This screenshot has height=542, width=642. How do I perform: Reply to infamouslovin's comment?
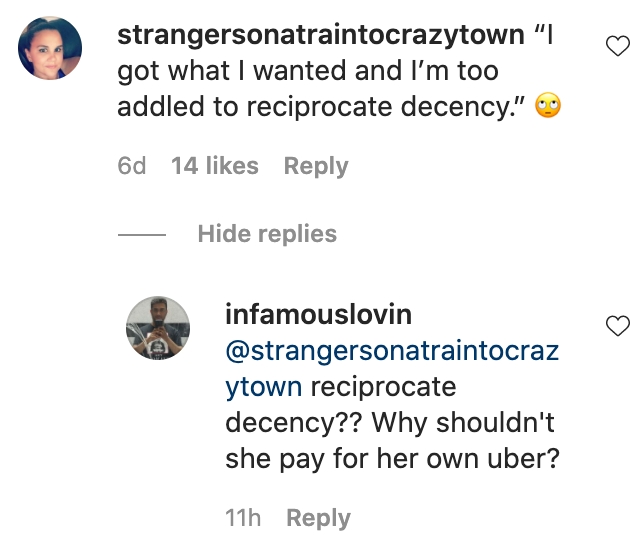coord(318,518)
